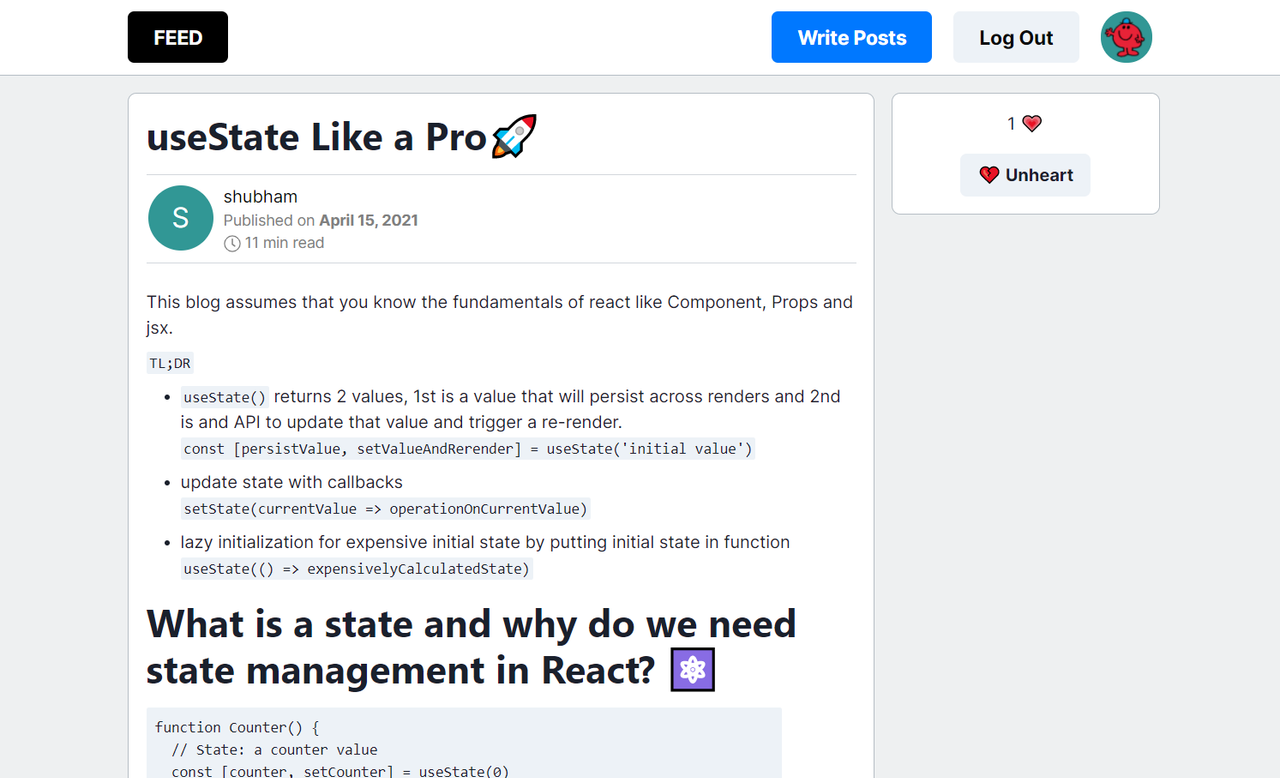Click the rocket emoji in the post title
This screenshot has width=1280, height=778.
pos(513,135)
